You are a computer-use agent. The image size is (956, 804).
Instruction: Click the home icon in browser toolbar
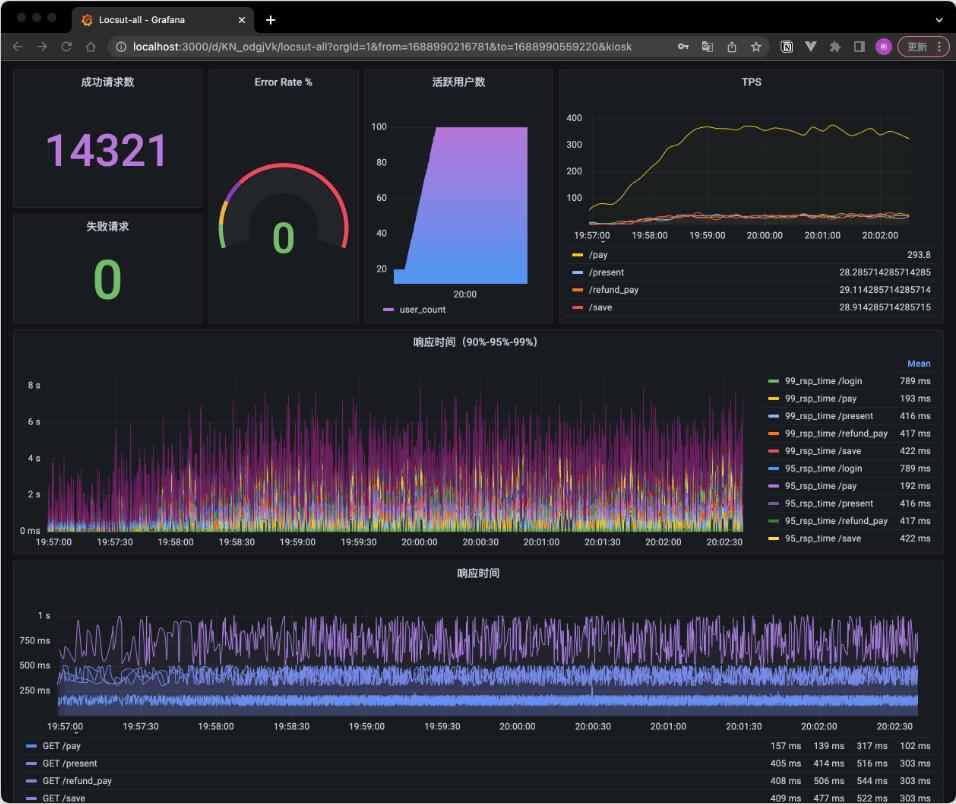point(90,46)
